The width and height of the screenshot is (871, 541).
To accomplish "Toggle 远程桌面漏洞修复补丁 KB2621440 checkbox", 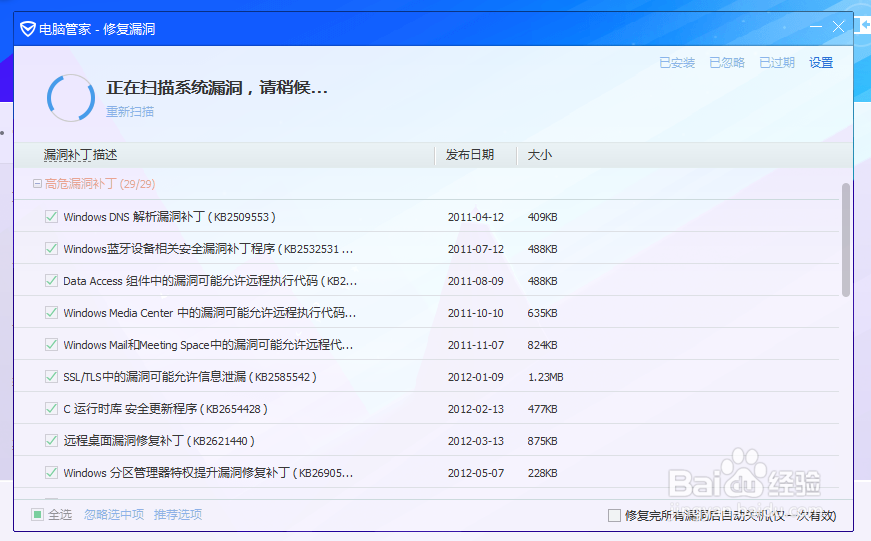I will (x=51, y=441).
